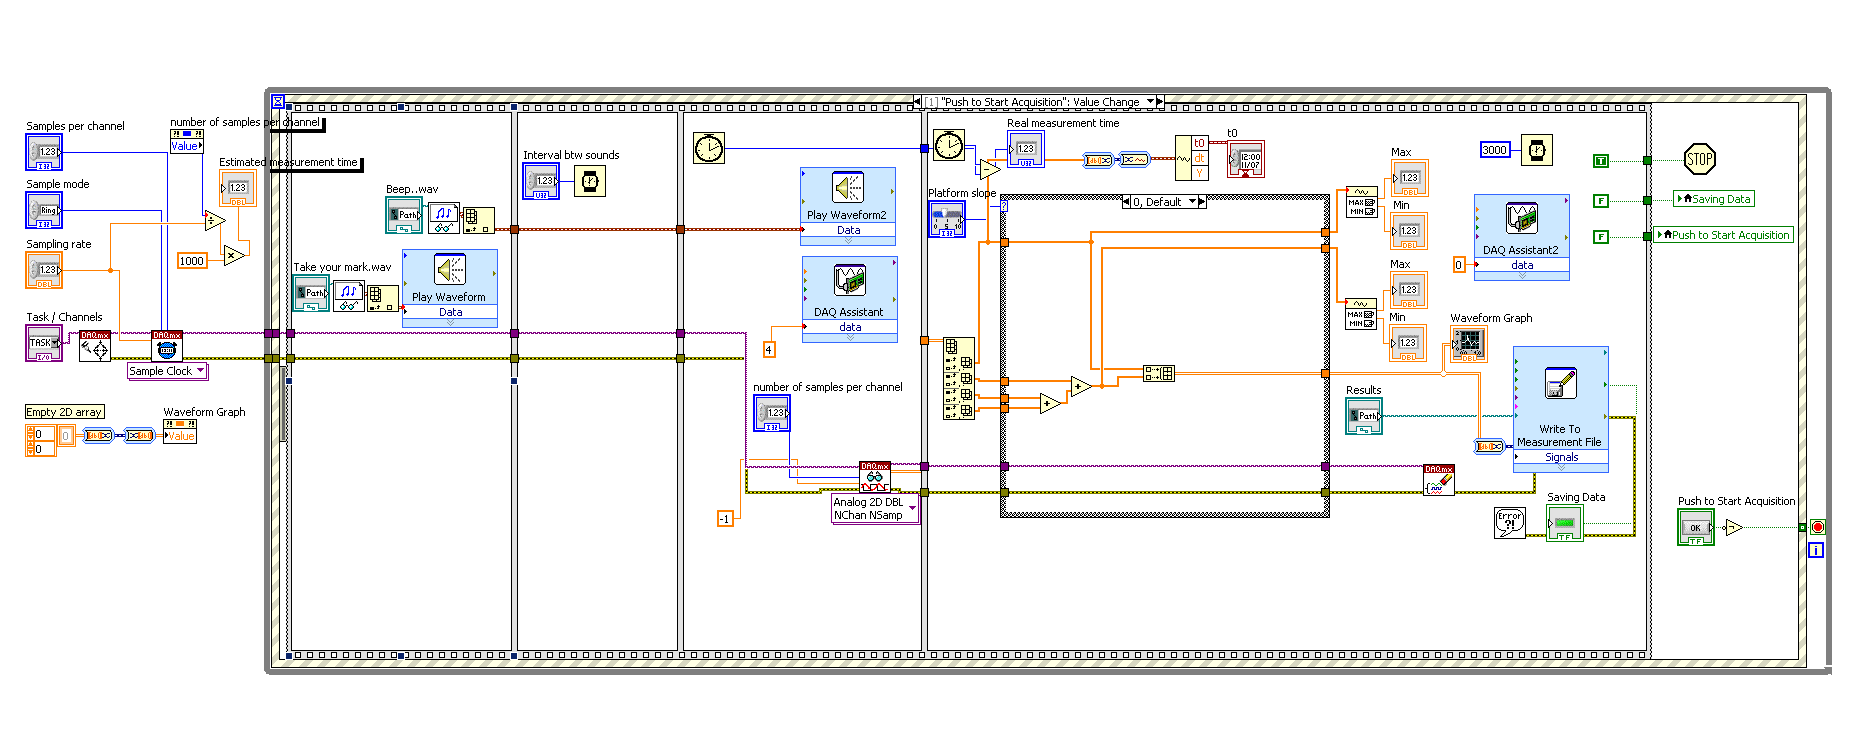Select the Real measurement time indicator terminal
Viewport: 1870px width, 731px height.
tap(1026, 149)
